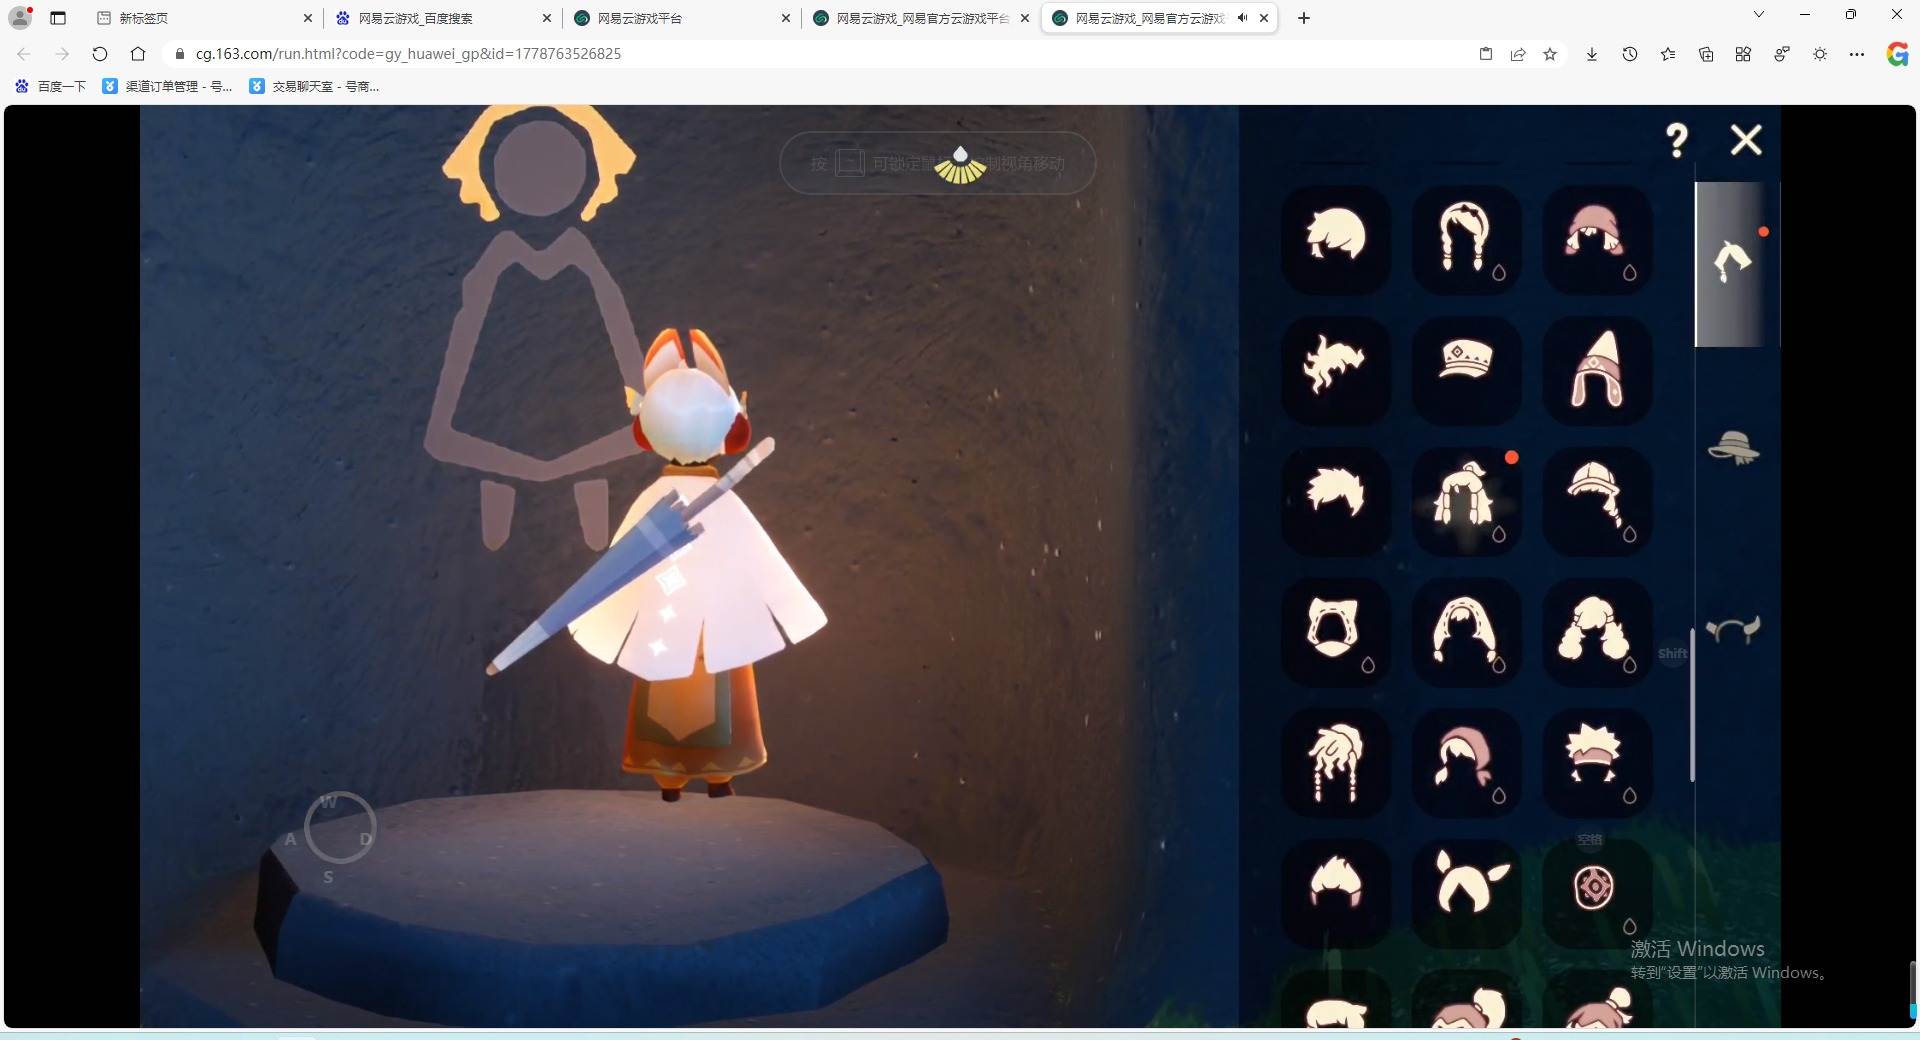
Task: Pick the twin puffy pigtails hairstyle
Action: pos(1597,632)
